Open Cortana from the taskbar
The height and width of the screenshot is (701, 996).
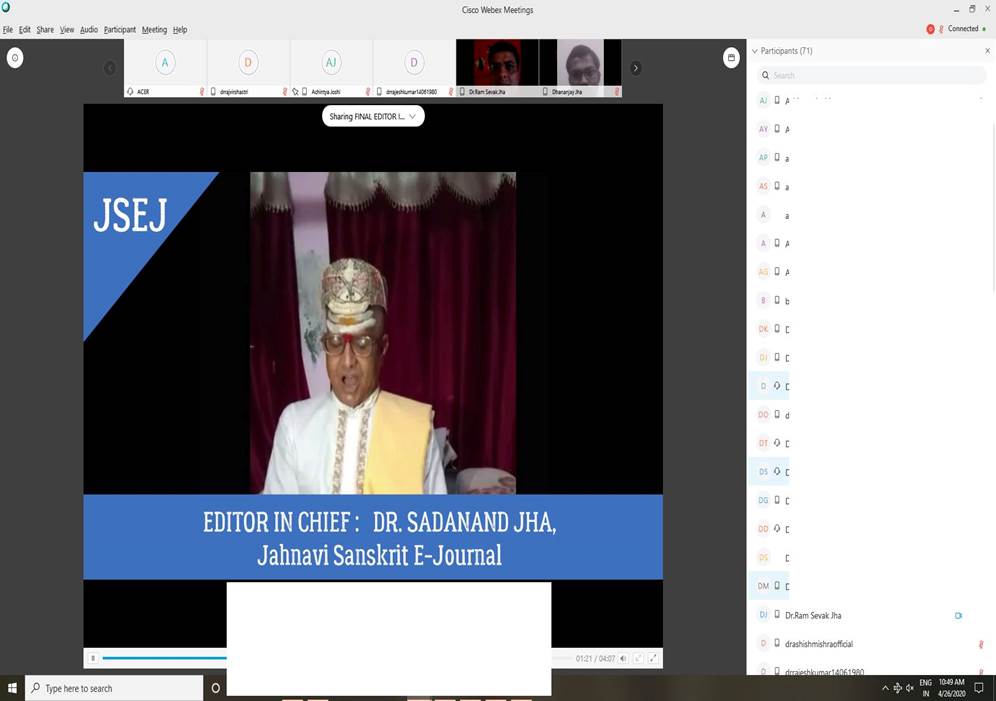pyautogui.click(x=215, y=688)
